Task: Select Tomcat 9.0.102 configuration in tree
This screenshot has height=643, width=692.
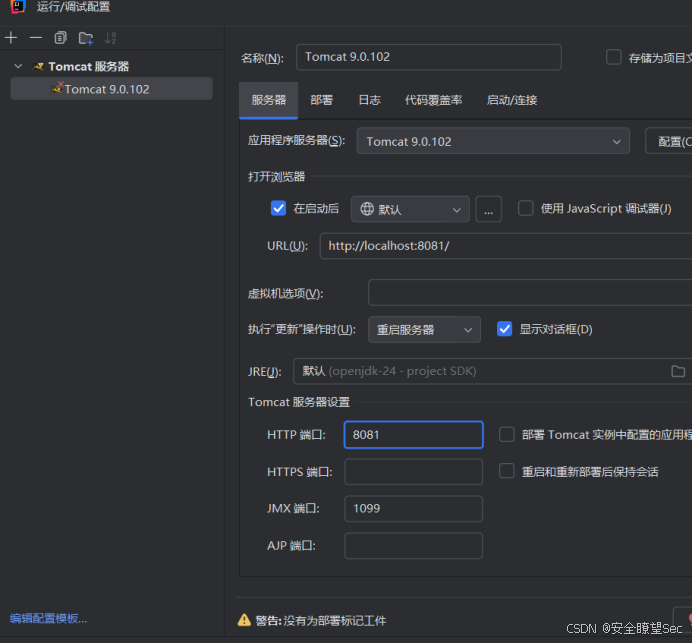Action: [x=112, y=89]
